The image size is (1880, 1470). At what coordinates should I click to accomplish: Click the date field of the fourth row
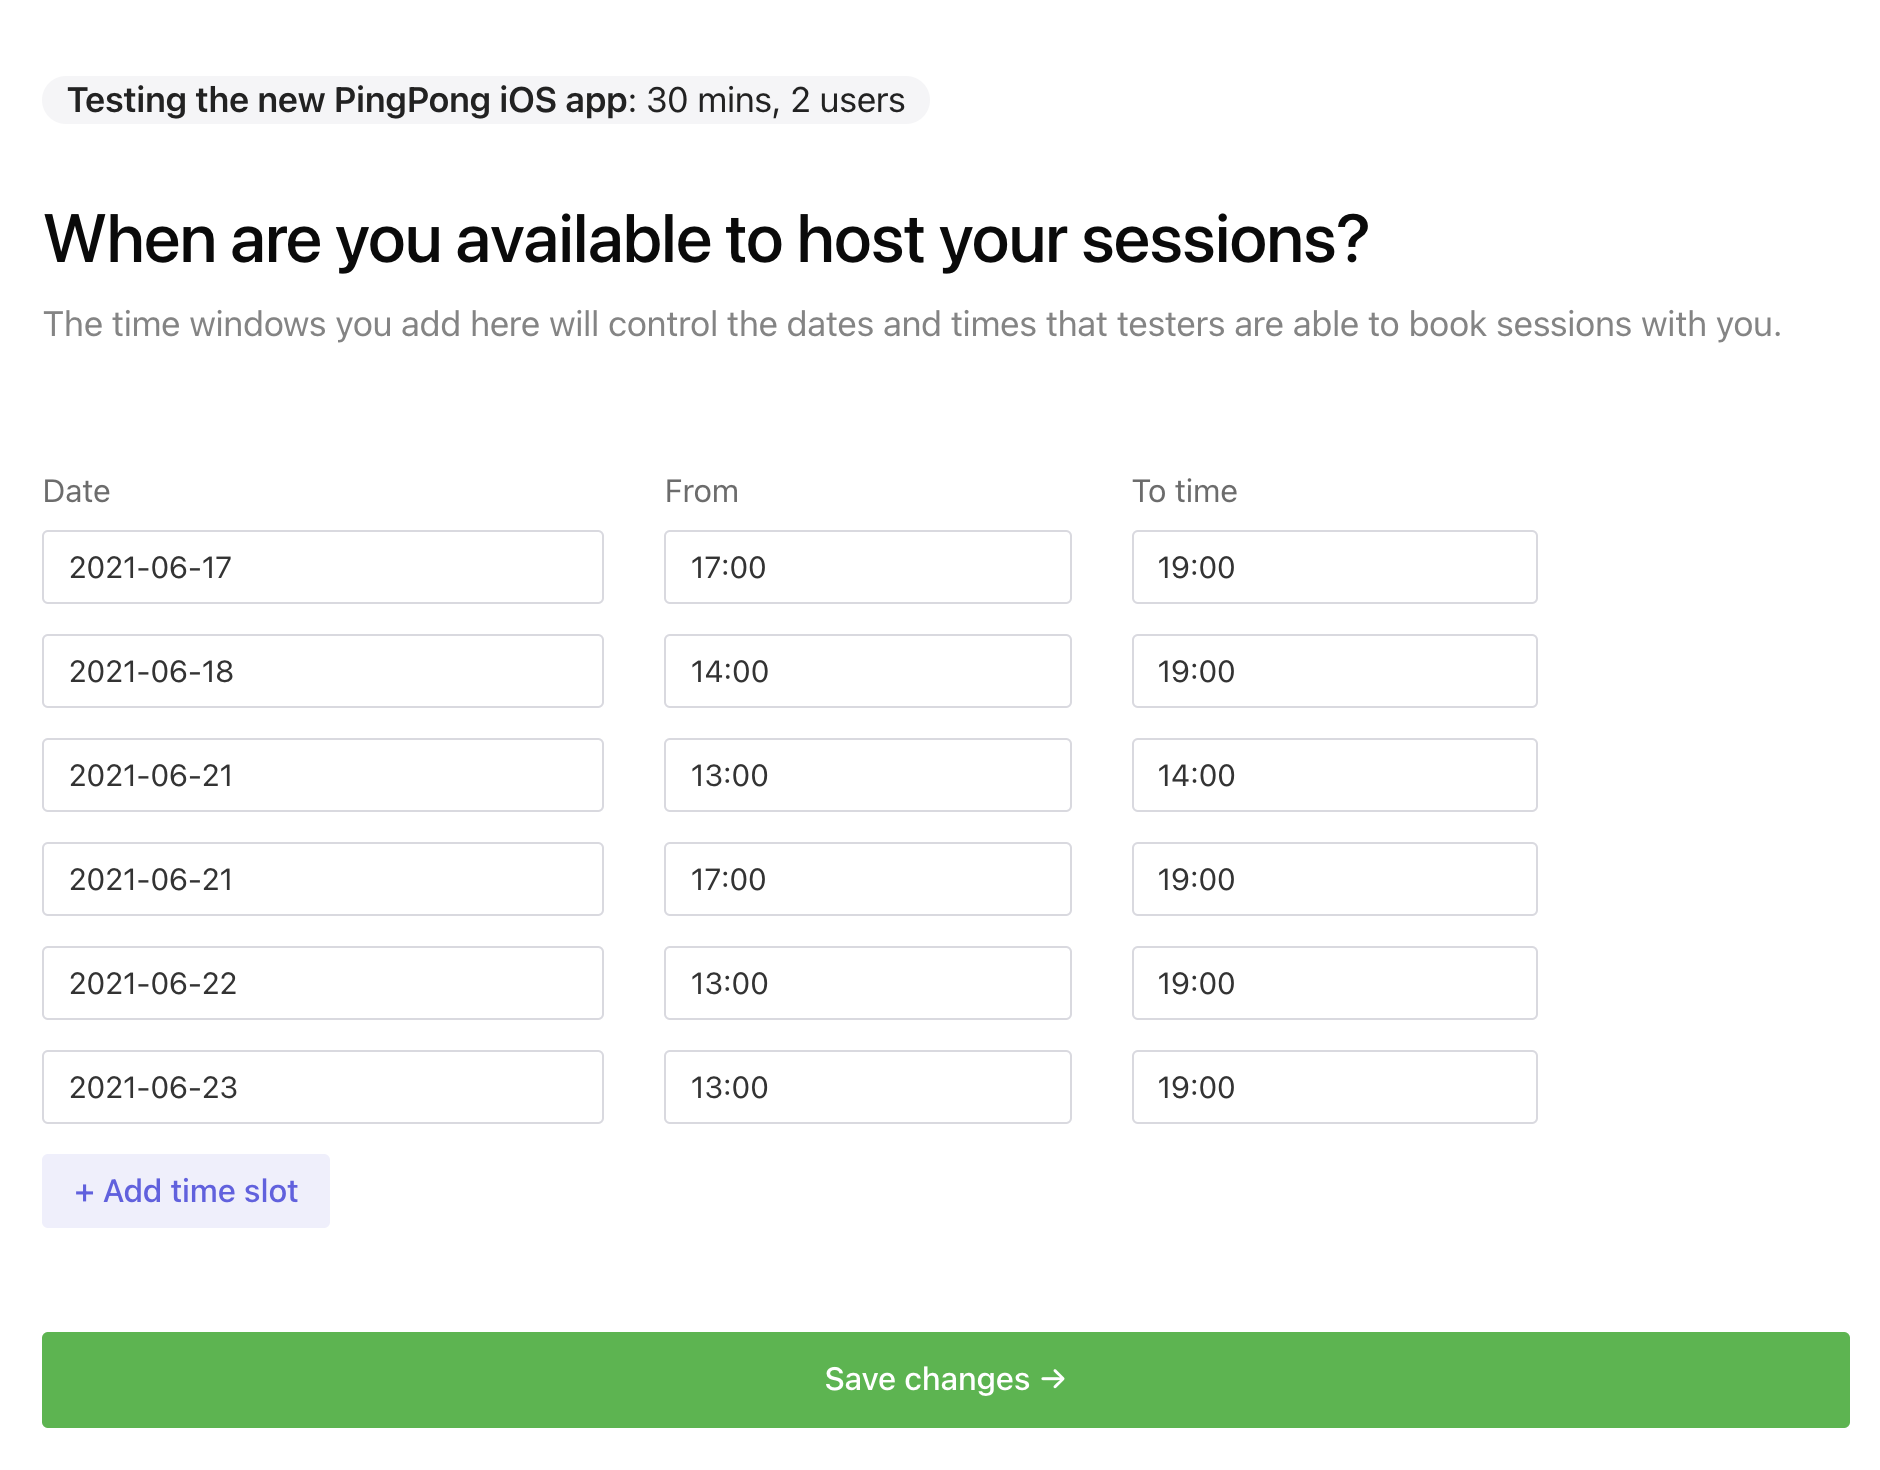(x=323, y=879)
